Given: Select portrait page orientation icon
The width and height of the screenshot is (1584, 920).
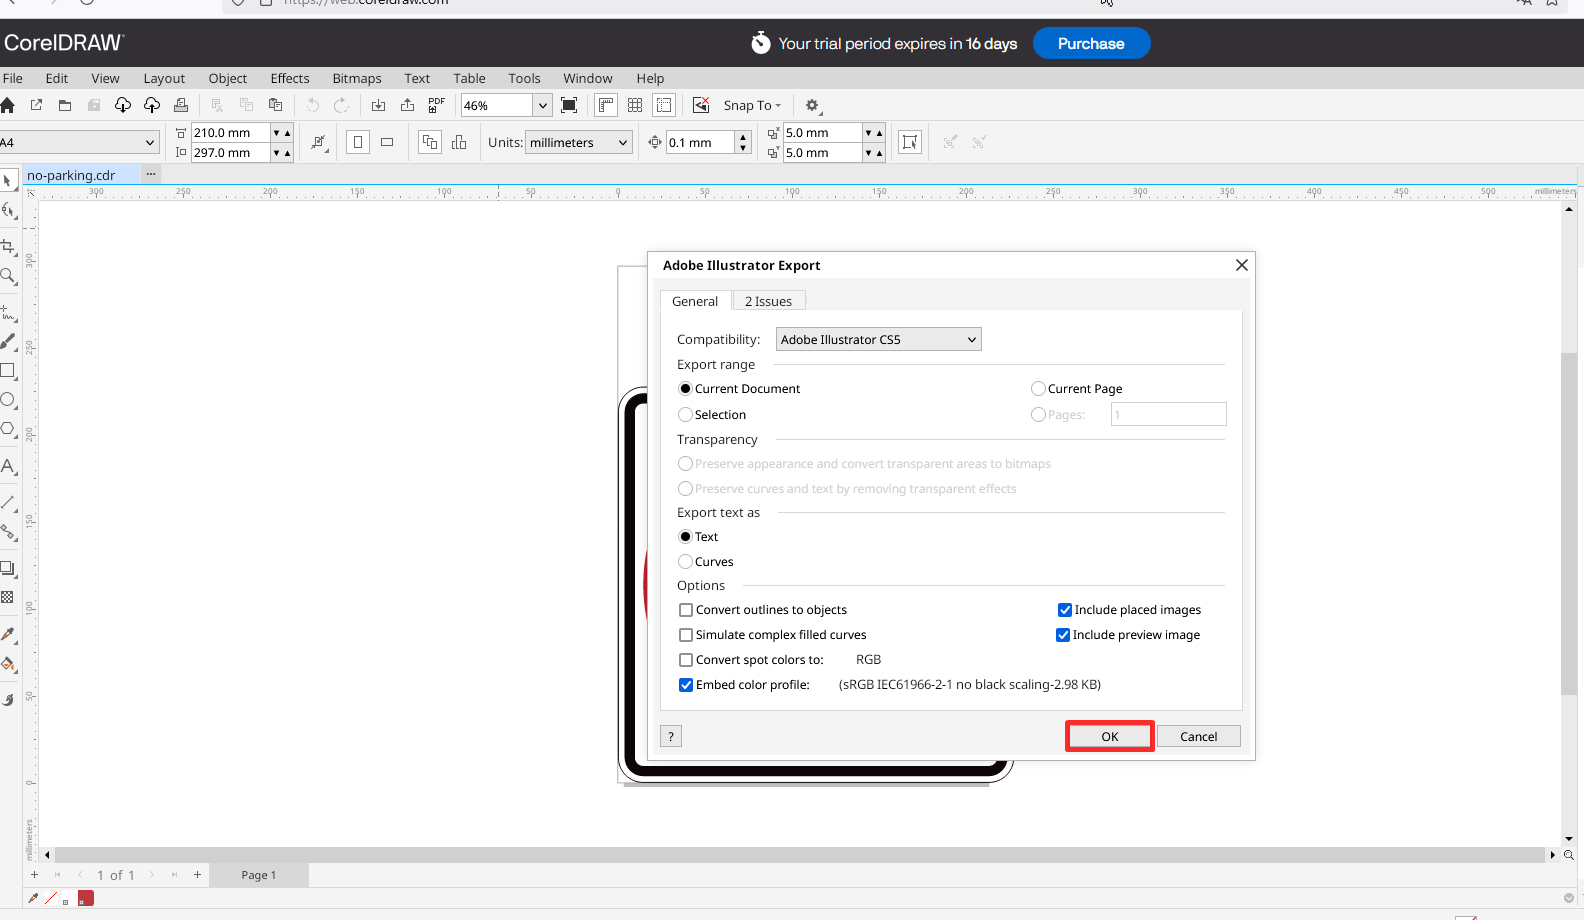Looking at the screenshot, I should tap(358, 142).
